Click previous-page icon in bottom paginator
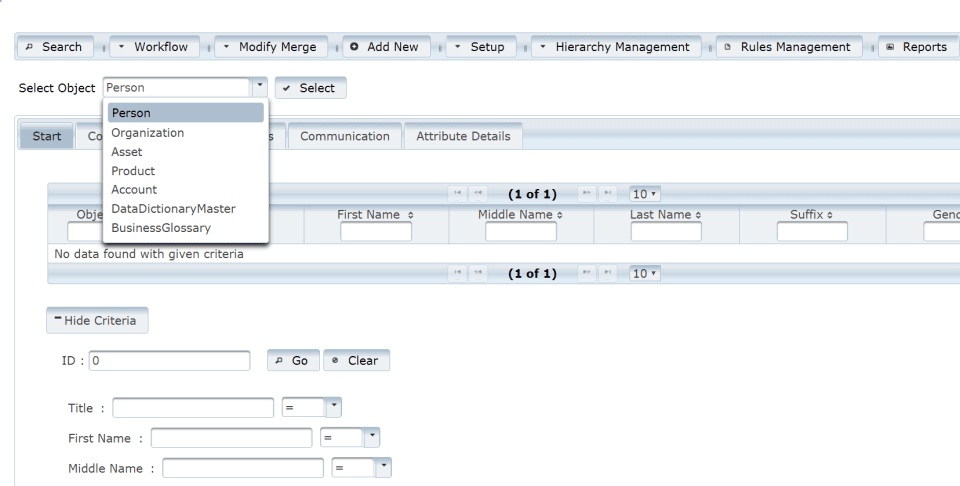This screenshot has height=486, width=960. pyautogui.click(x=478, y=273)
